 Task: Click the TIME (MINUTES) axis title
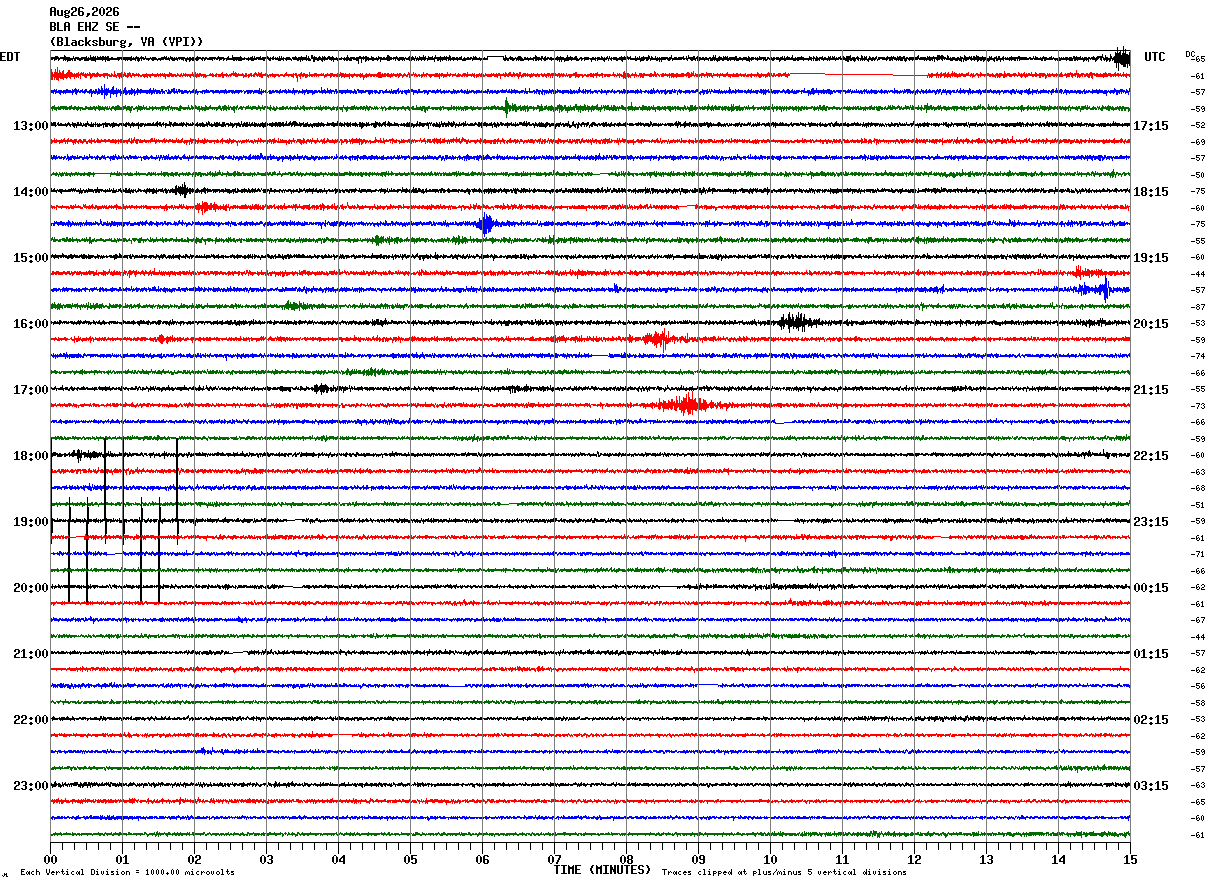[602, 870]
